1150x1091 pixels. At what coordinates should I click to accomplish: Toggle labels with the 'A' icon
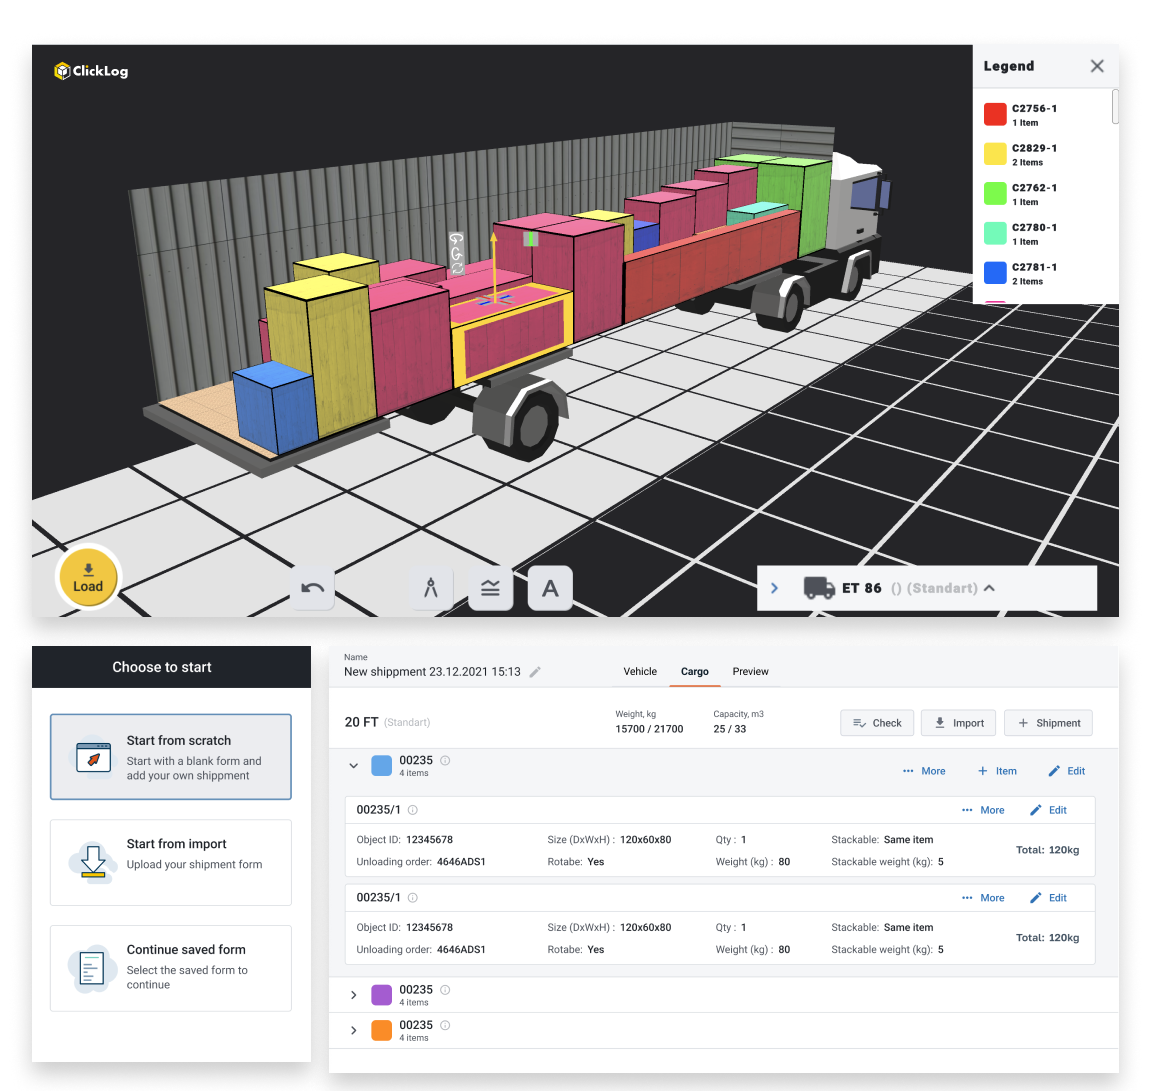click(550, 588)
